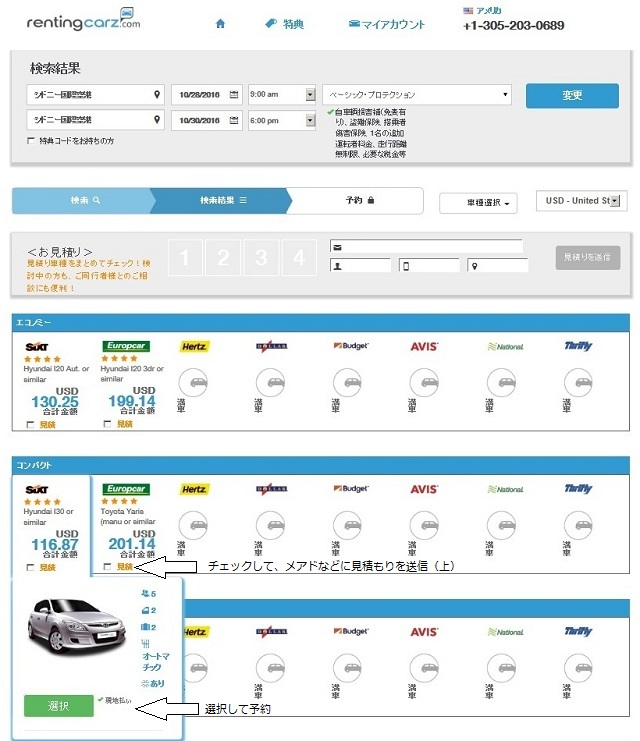Click Hertz logo in コンパクト row
The width and height of the screenshot is (640, 741).
[x=194, y=489]
